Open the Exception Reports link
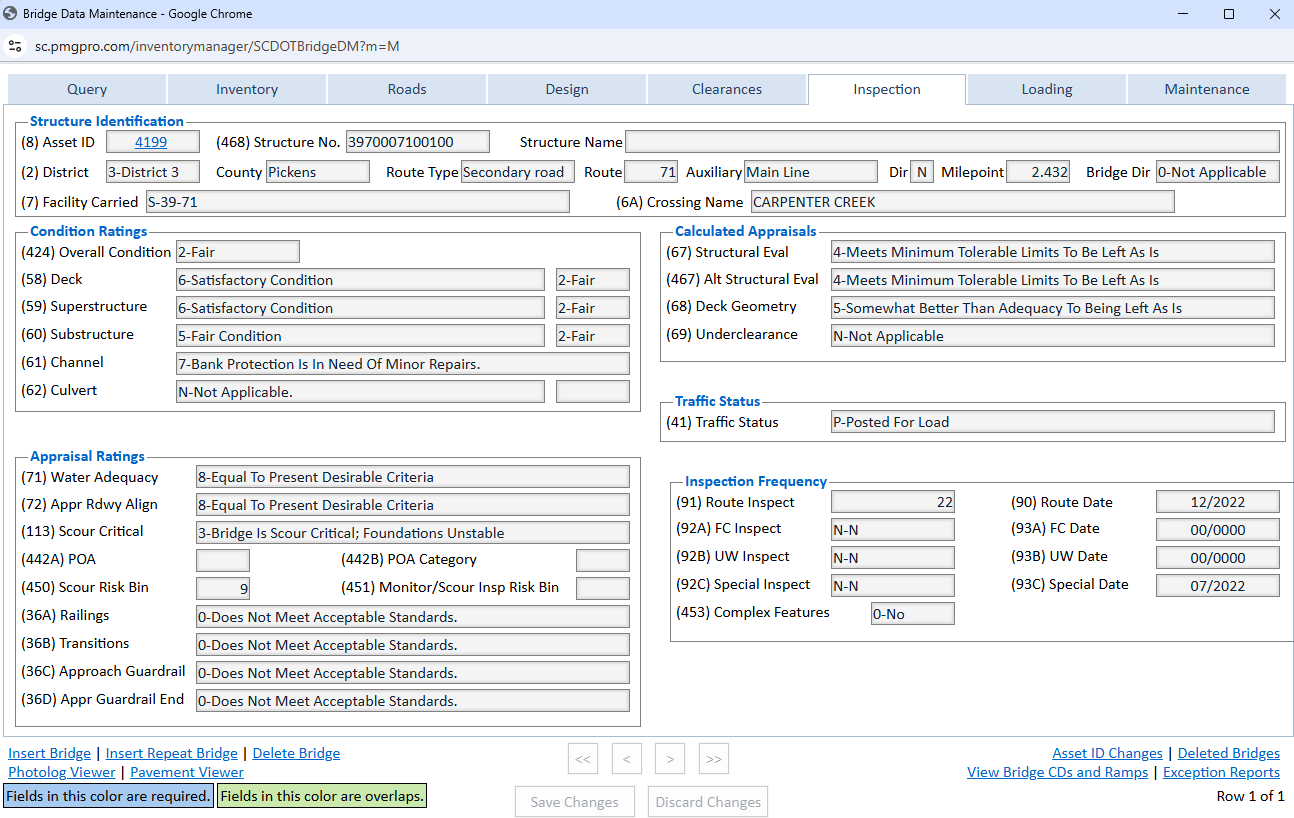The height and width of the screenshot is (818, 1294). point(1222,772)
